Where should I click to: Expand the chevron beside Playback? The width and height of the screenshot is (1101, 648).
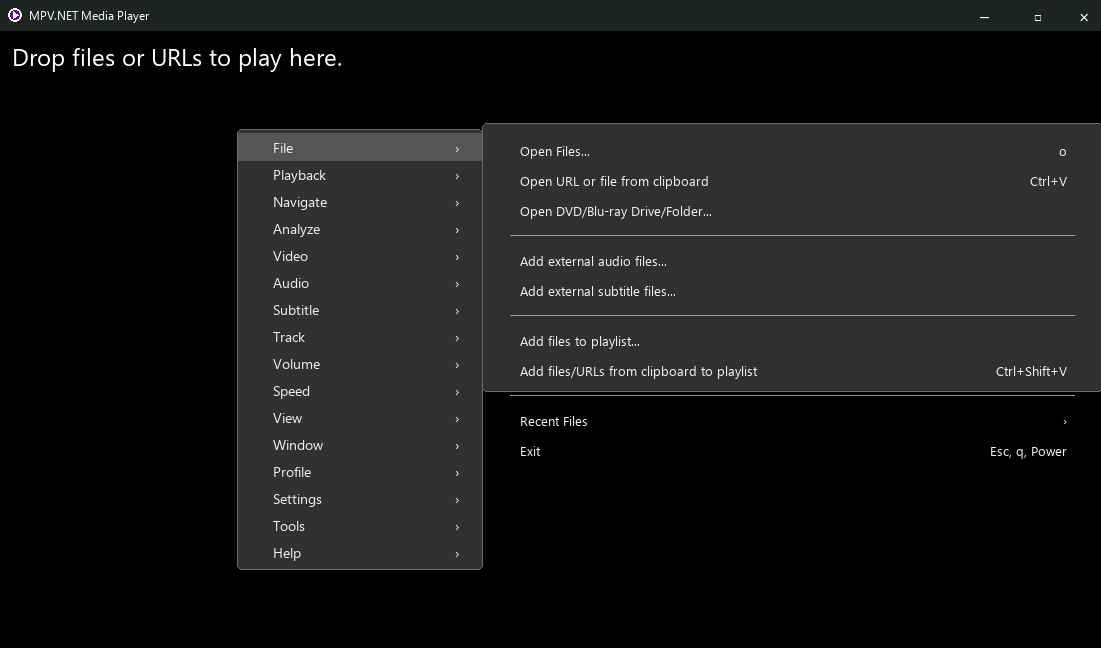pos(457,176)
